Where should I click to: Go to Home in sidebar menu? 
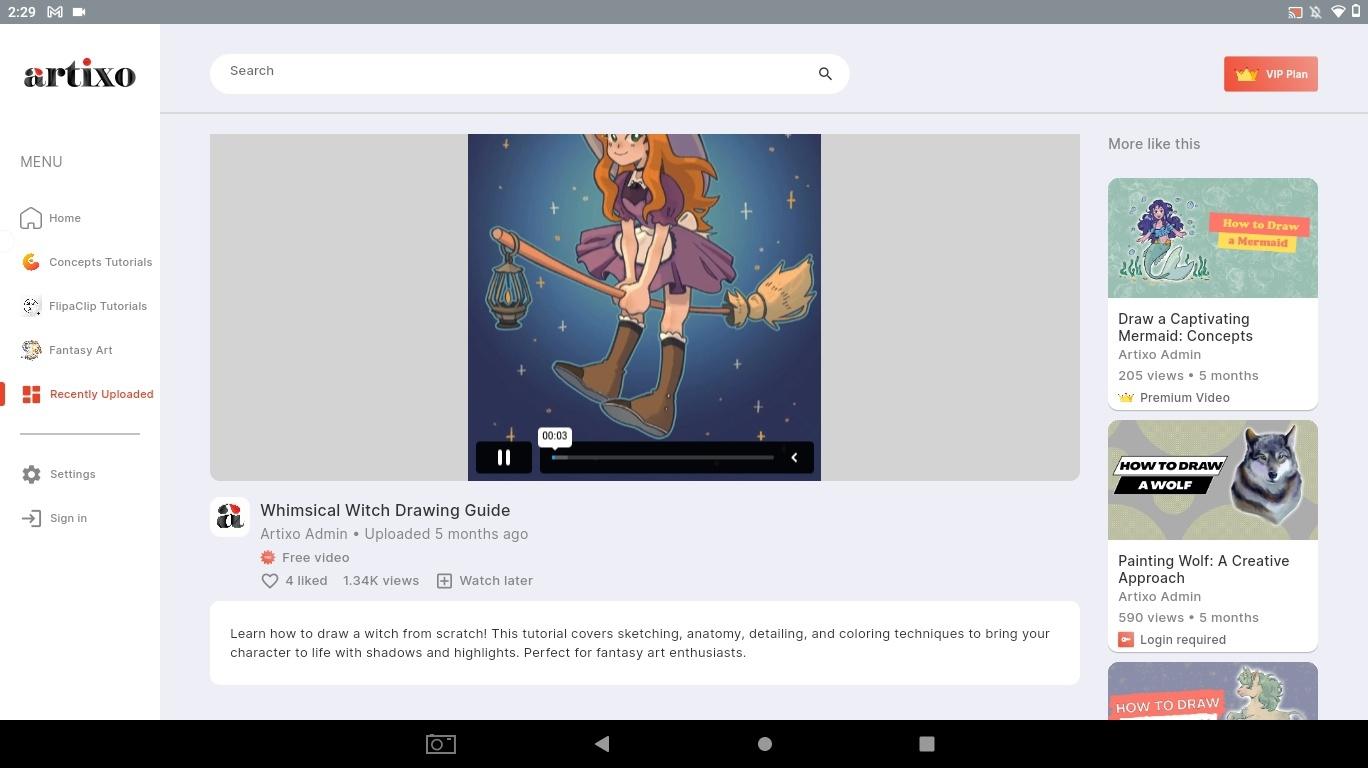pyautogui.click(x=64, y=218)
